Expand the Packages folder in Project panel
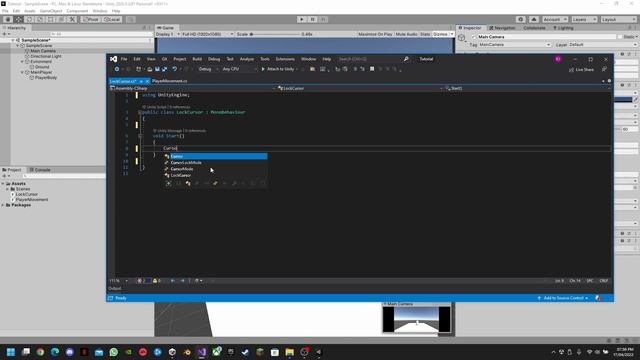 coord(3,205)
